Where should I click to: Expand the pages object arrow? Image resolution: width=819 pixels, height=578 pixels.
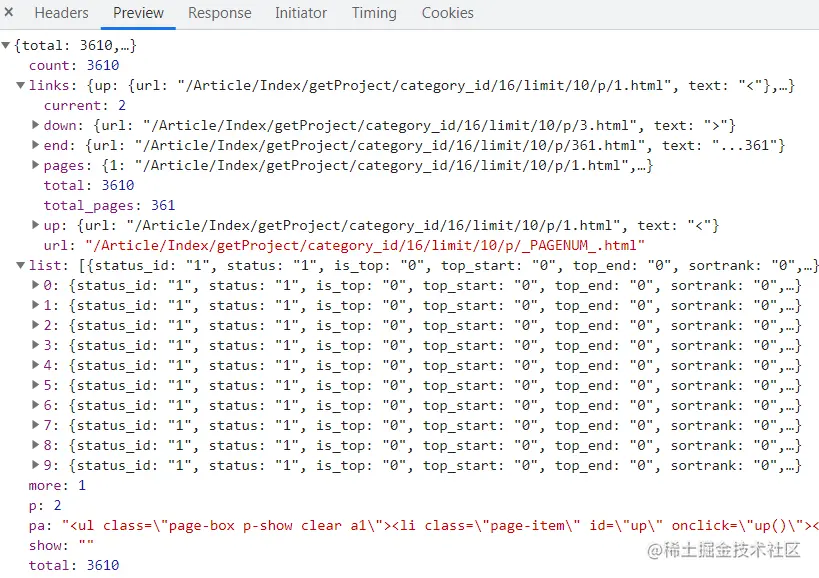point(36,165)
